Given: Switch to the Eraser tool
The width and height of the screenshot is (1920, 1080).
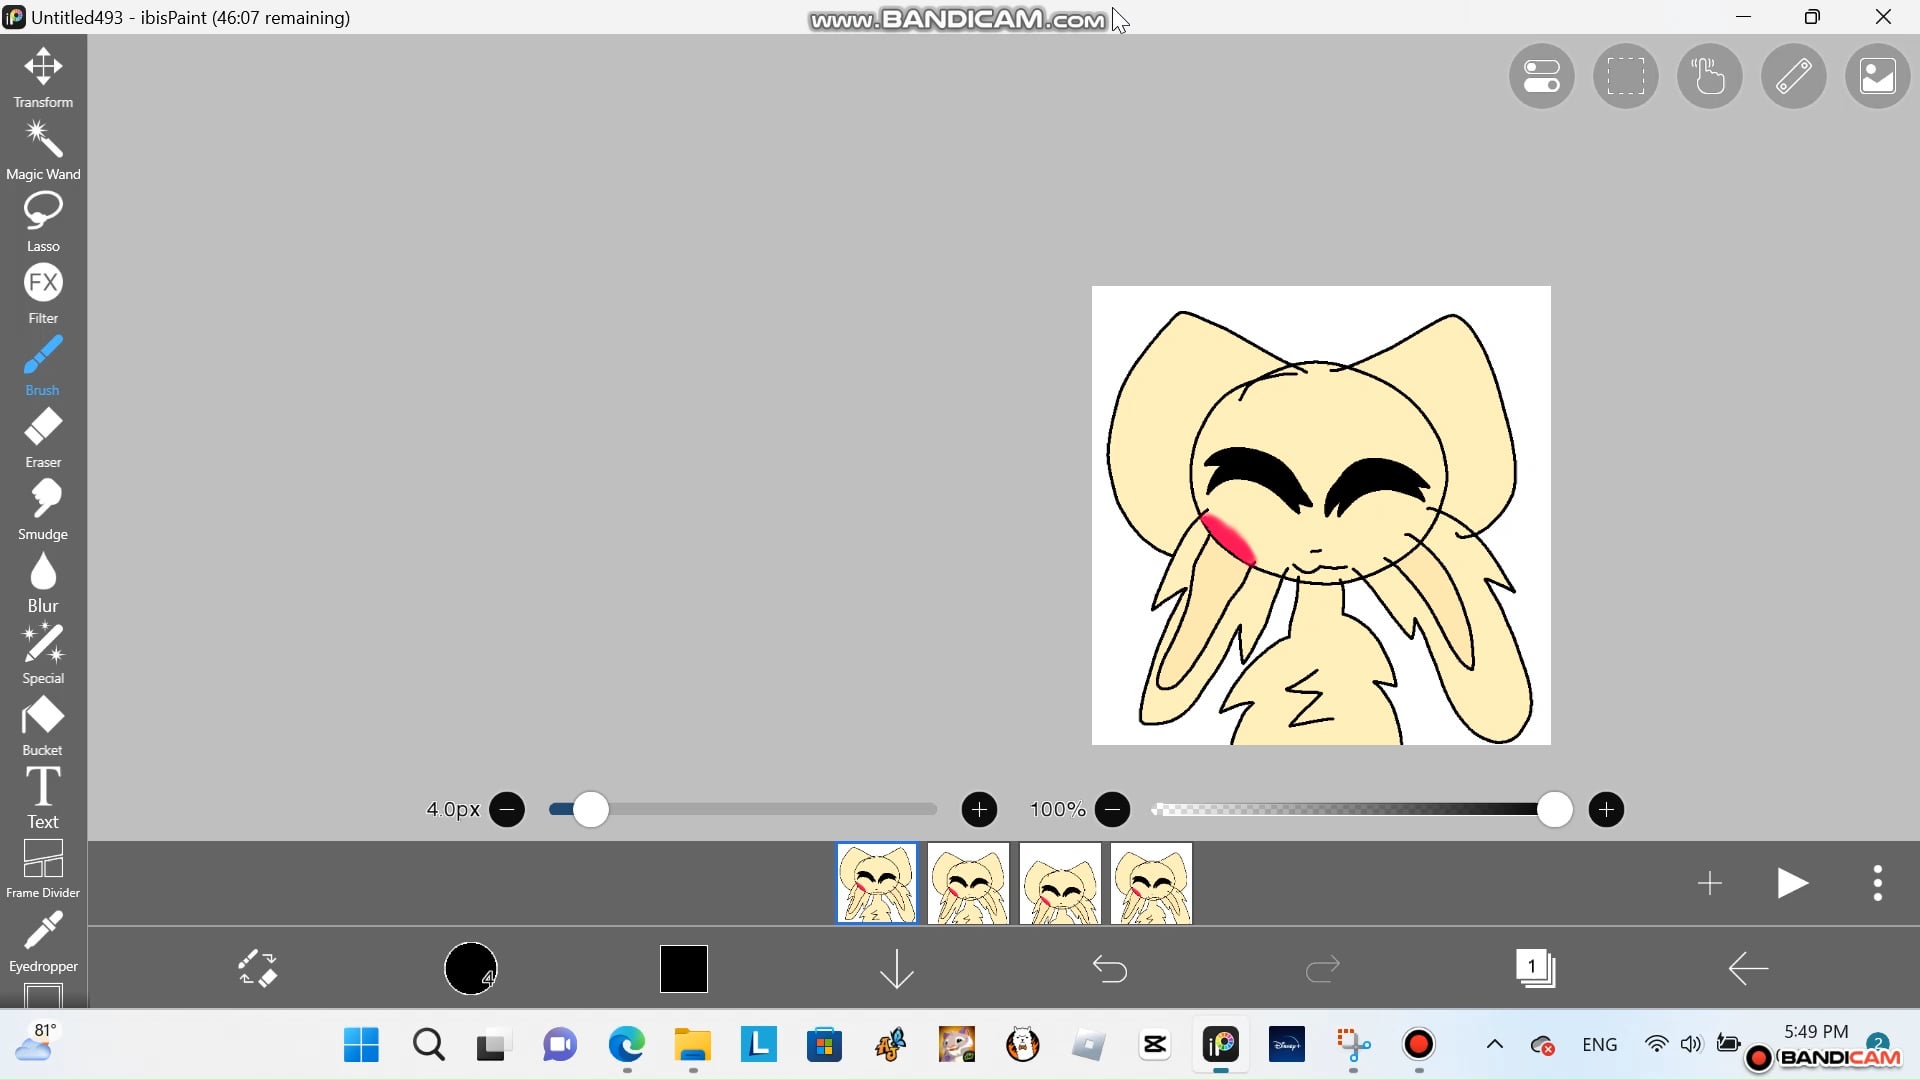Looking at the screenshot, I should (x=42, y=437).
